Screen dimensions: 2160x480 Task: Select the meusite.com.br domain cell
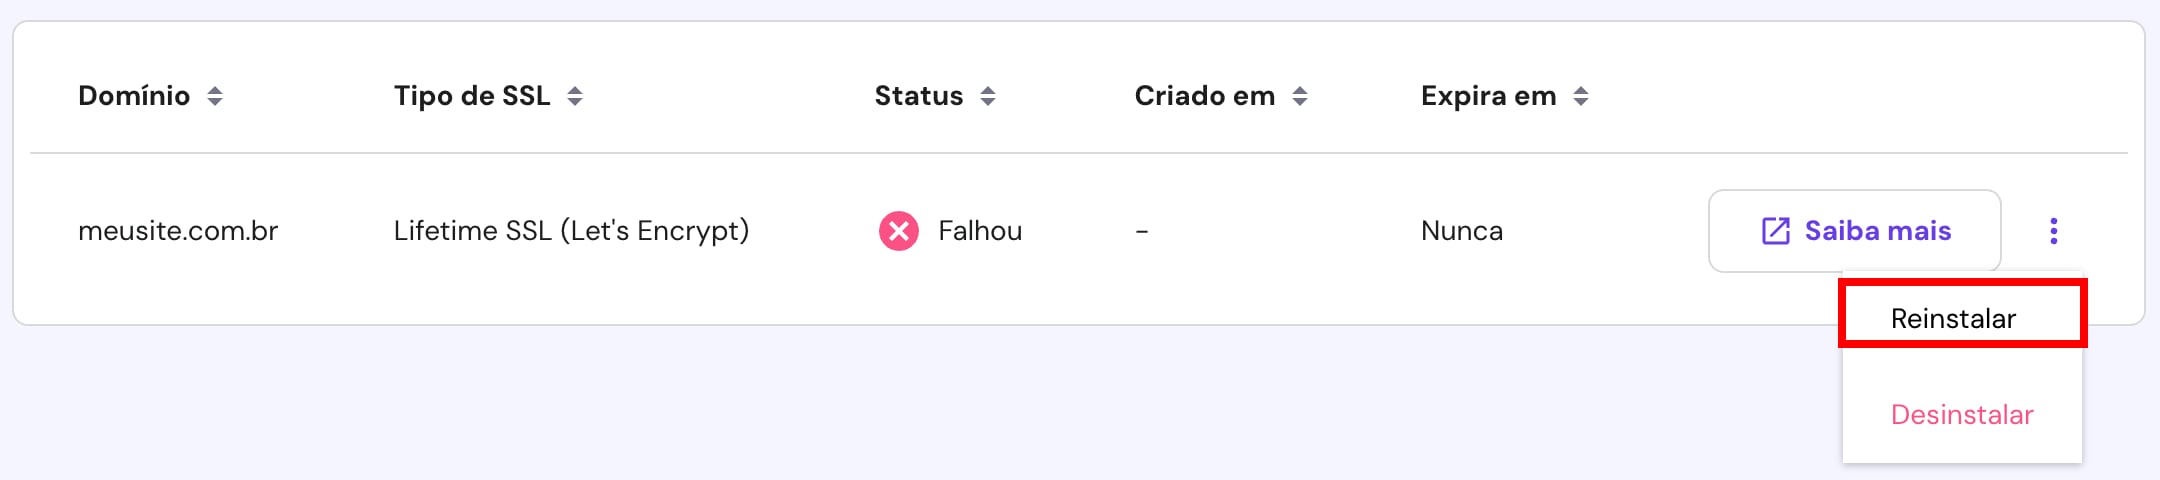[178, 231]
